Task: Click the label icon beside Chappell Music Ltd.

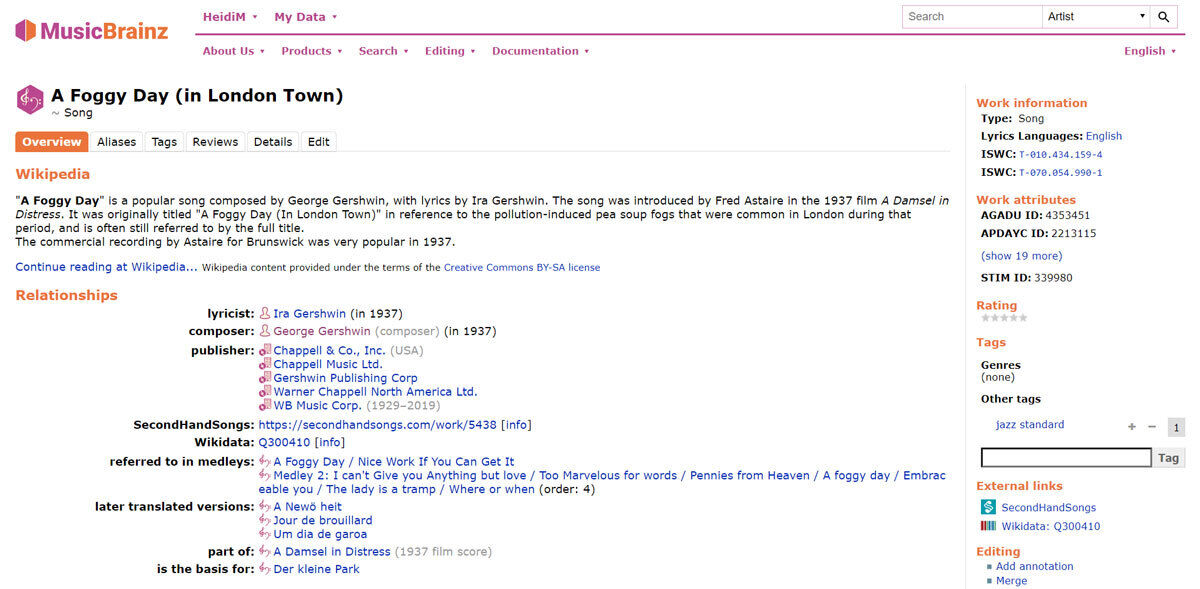Action: pyautogui.click(x=265, y=365)
